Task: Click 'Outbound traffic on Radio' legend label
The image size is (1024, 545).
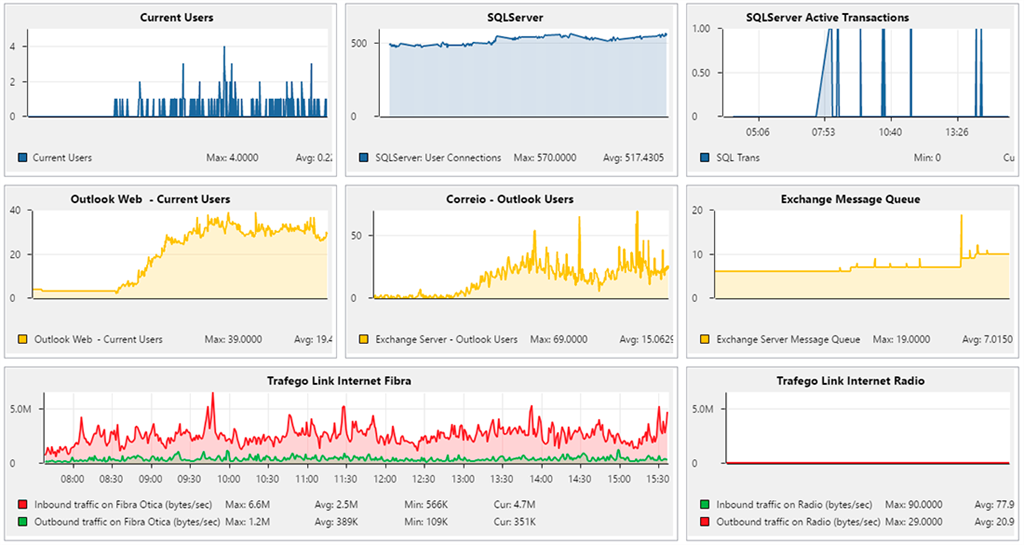Action: coord(798,522)
